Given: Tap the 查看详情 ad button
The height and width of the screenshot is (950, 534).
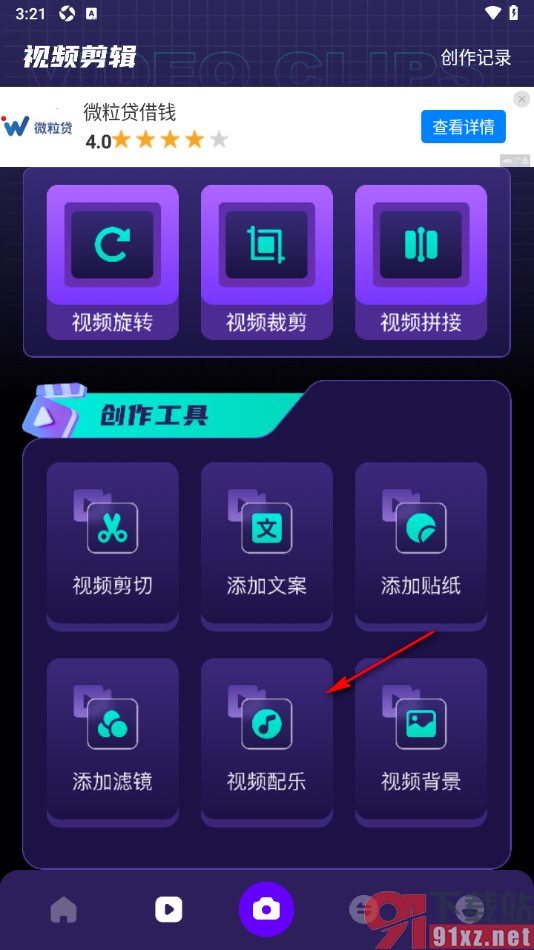Looking at the screenshot, I should 463,127.
